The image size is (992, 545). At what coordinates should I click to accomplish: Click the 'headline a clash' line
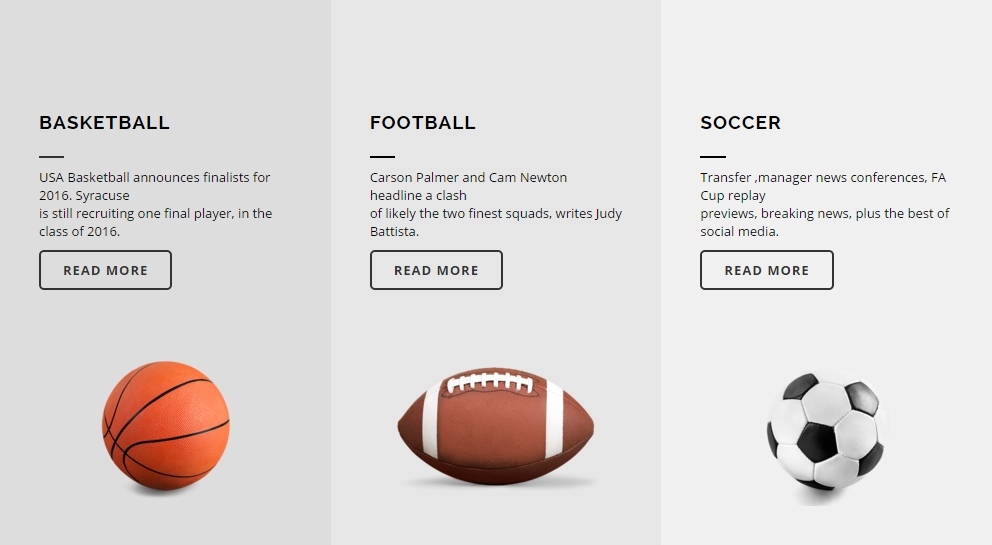(418, 196)
